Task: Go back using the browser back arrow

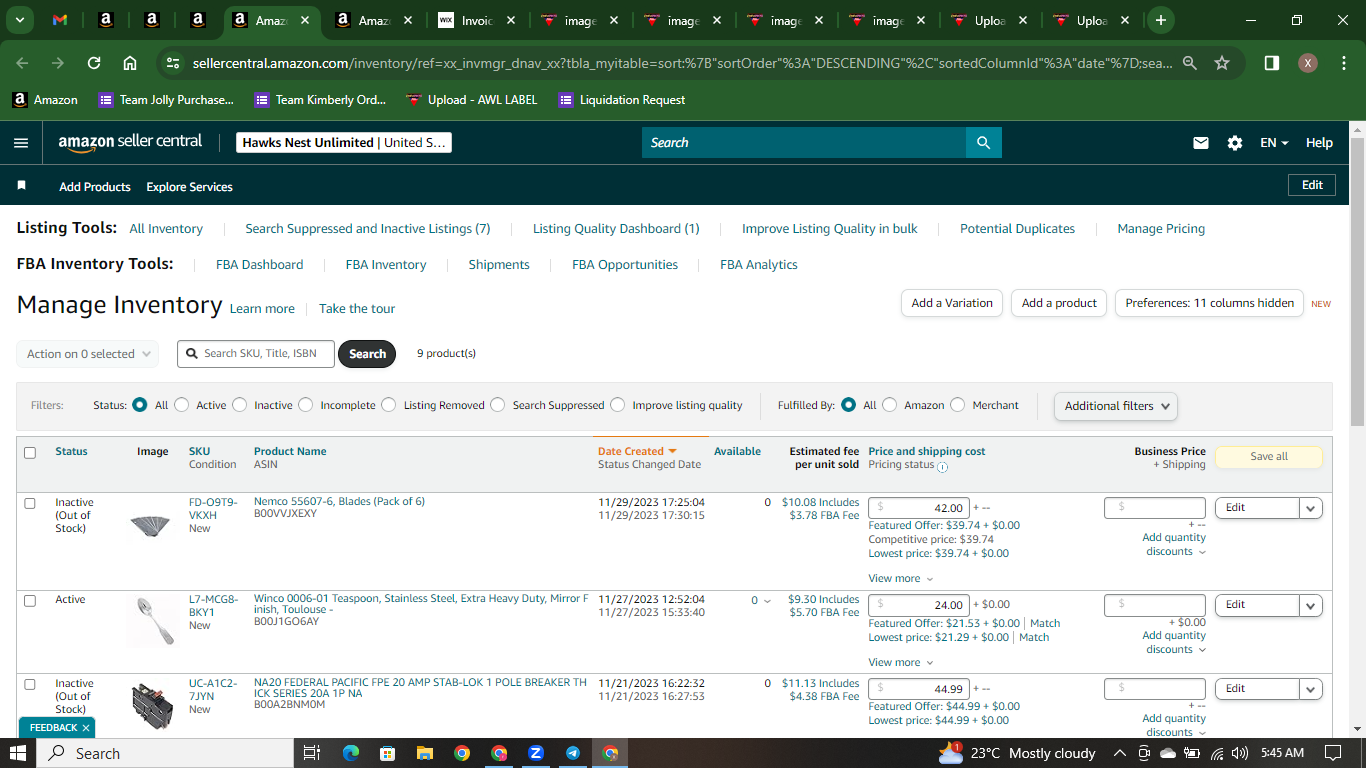Action: click(x=22, y=63)
